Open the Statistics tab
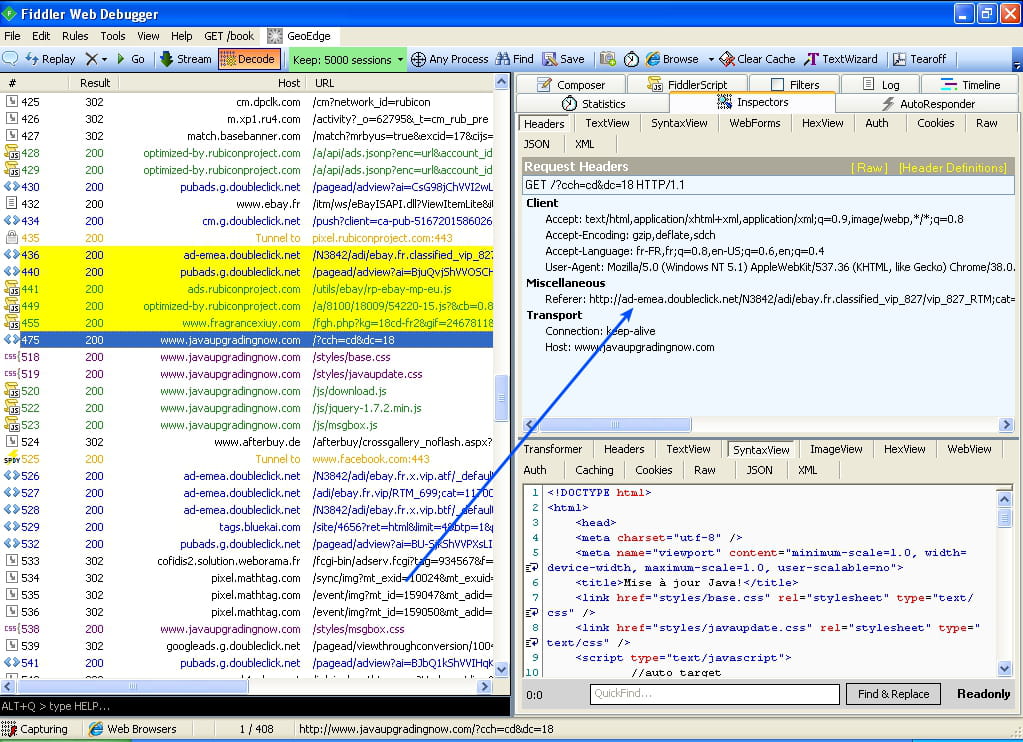Image resolution: width=1023 pixels, height=742 pixels. click(593, 104)
